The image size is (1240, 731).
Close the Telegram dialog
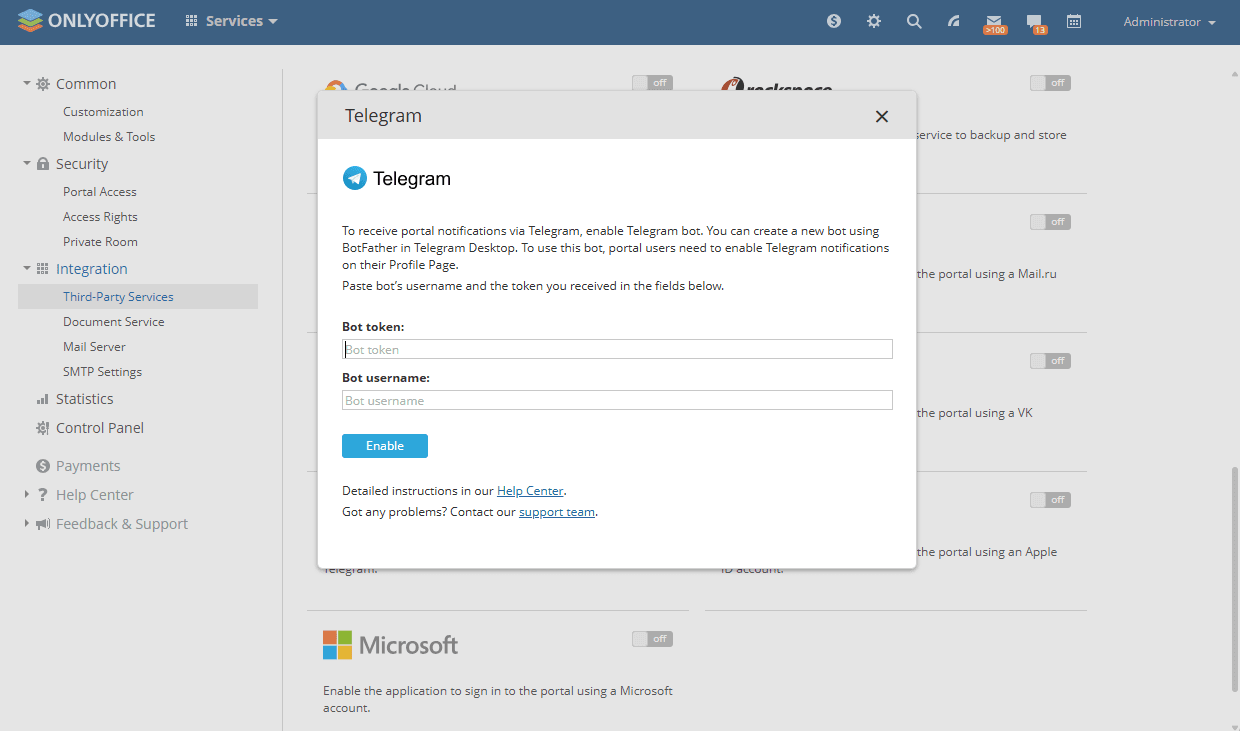(x=882, y=116)
